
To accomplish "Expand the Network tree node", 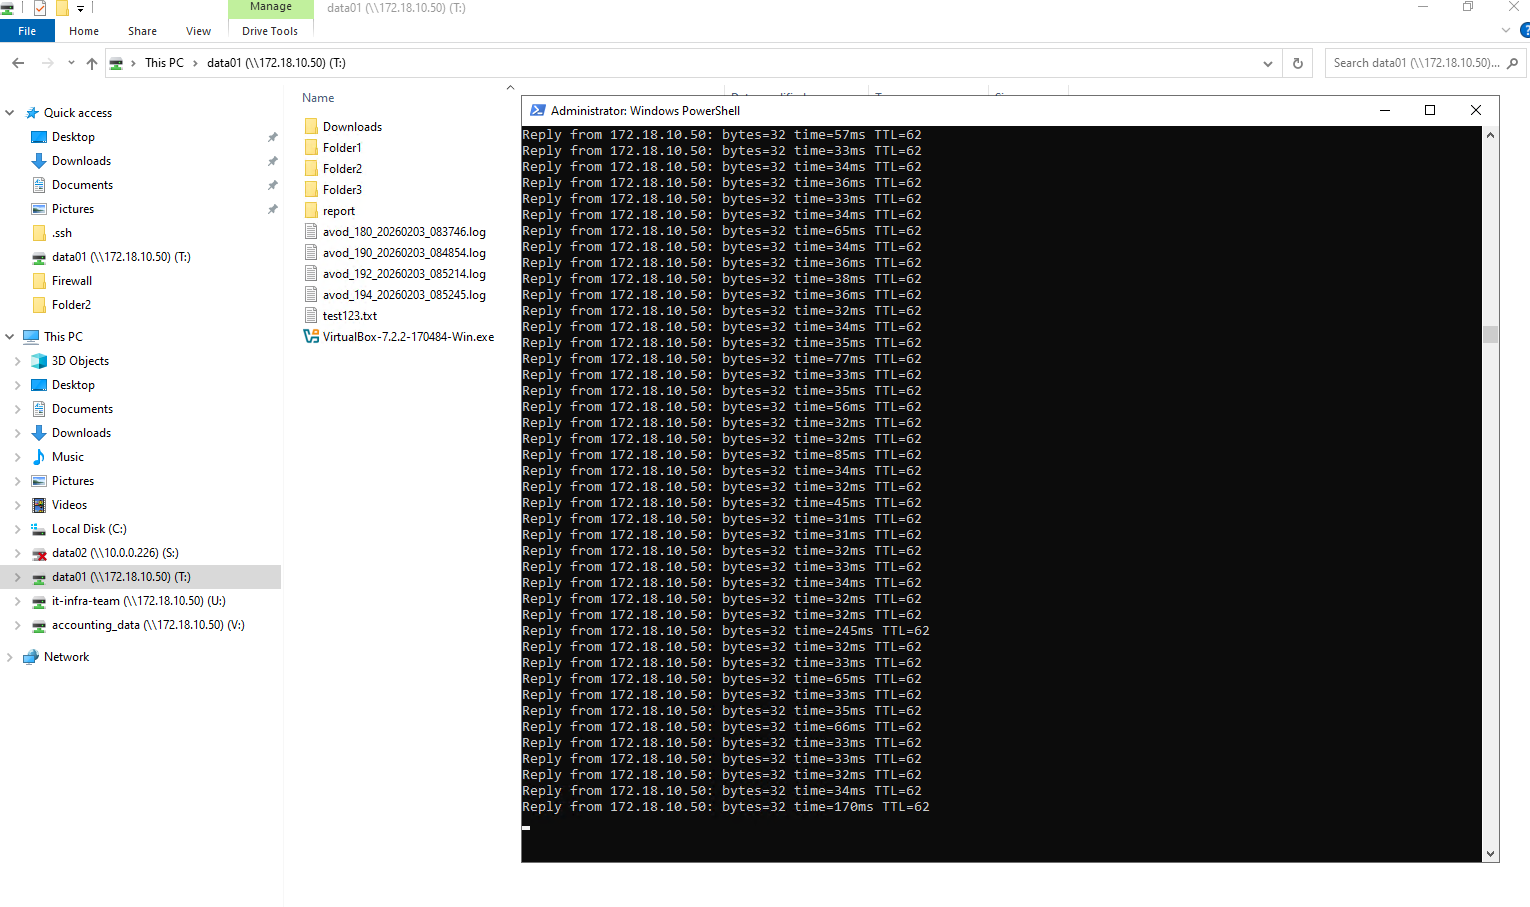I will pos(10,657).
